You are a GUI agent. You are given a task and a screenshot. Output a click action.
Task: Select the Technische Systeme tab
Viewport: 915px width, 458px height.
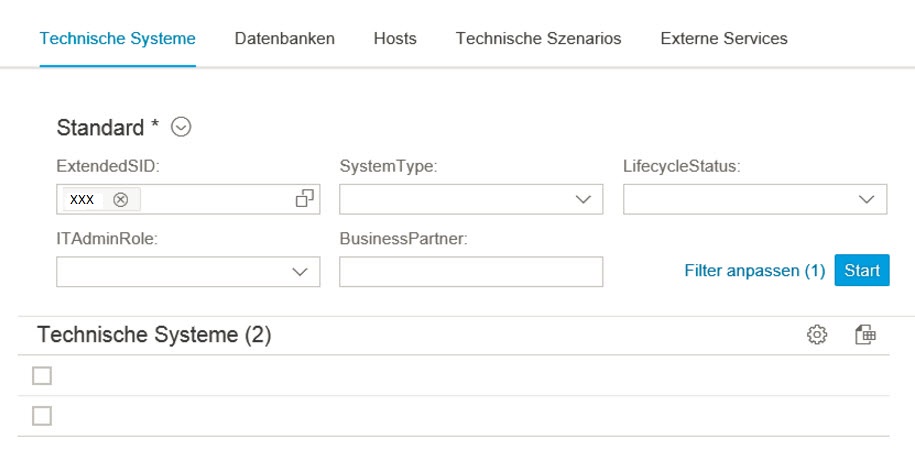point(118,39)
